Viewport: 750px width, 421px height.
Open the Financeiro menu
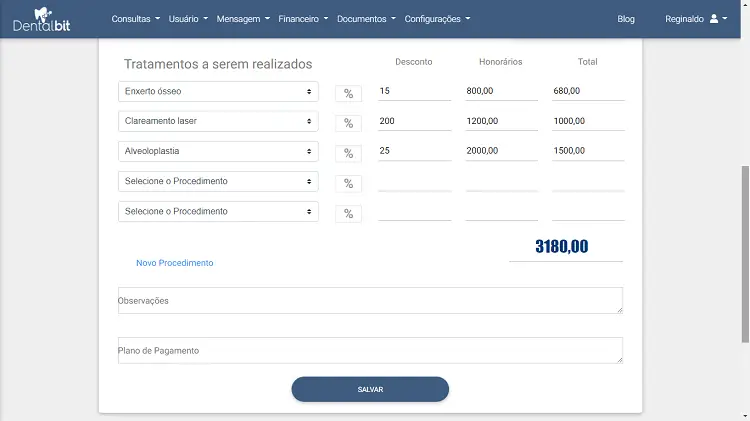click(304, 19)
